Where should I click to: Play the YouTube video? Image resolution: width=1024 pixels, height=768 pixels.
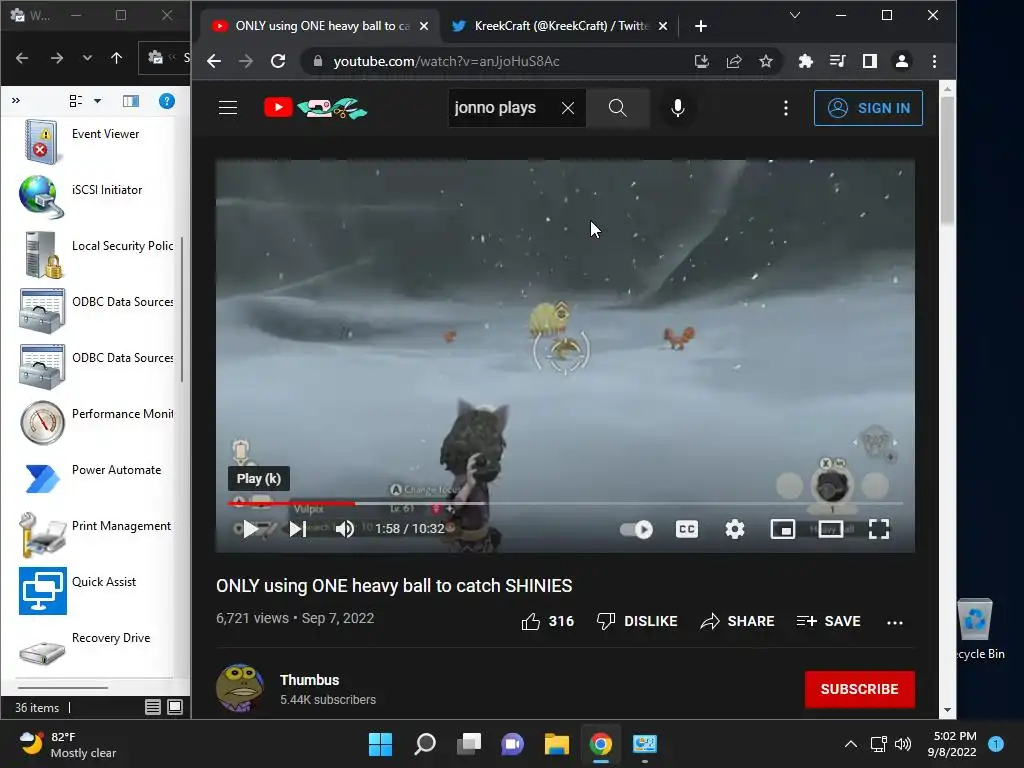250,528
